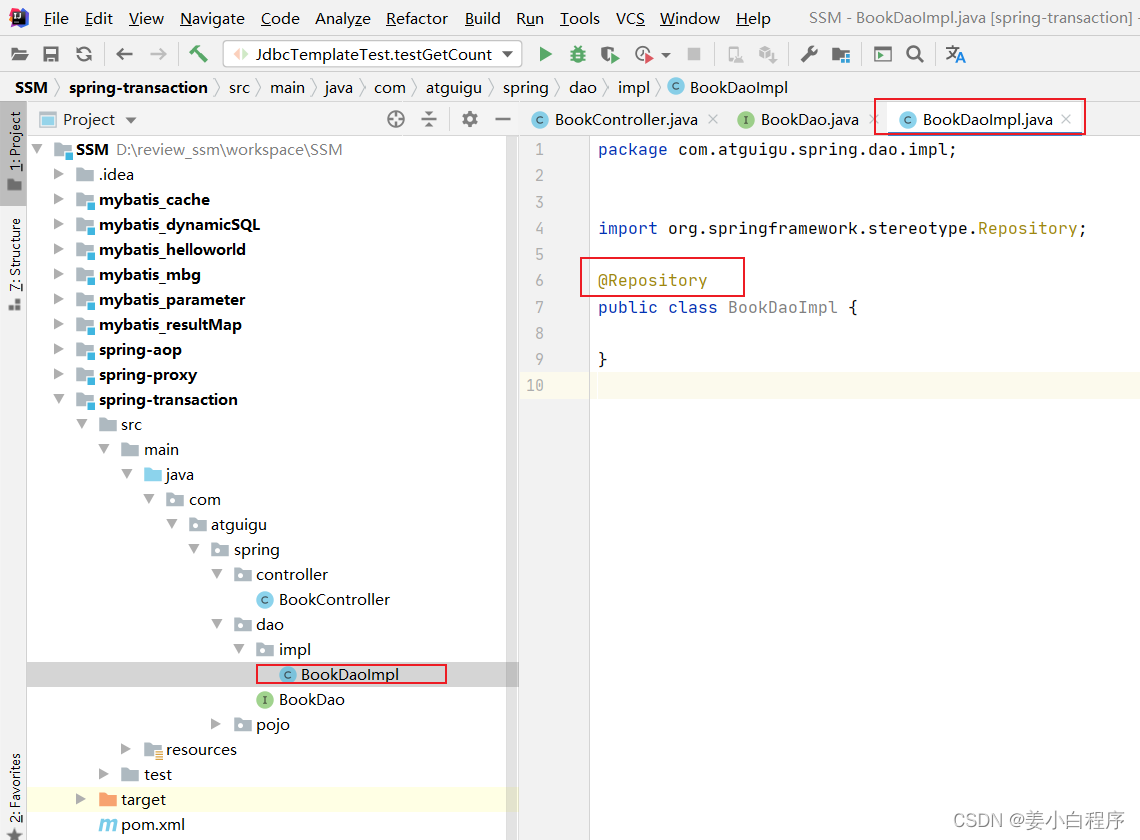Click the Project panel vertical scrollbar
Image resolution: width=1140 pixels, height=840 pixels.
point(513,487)
